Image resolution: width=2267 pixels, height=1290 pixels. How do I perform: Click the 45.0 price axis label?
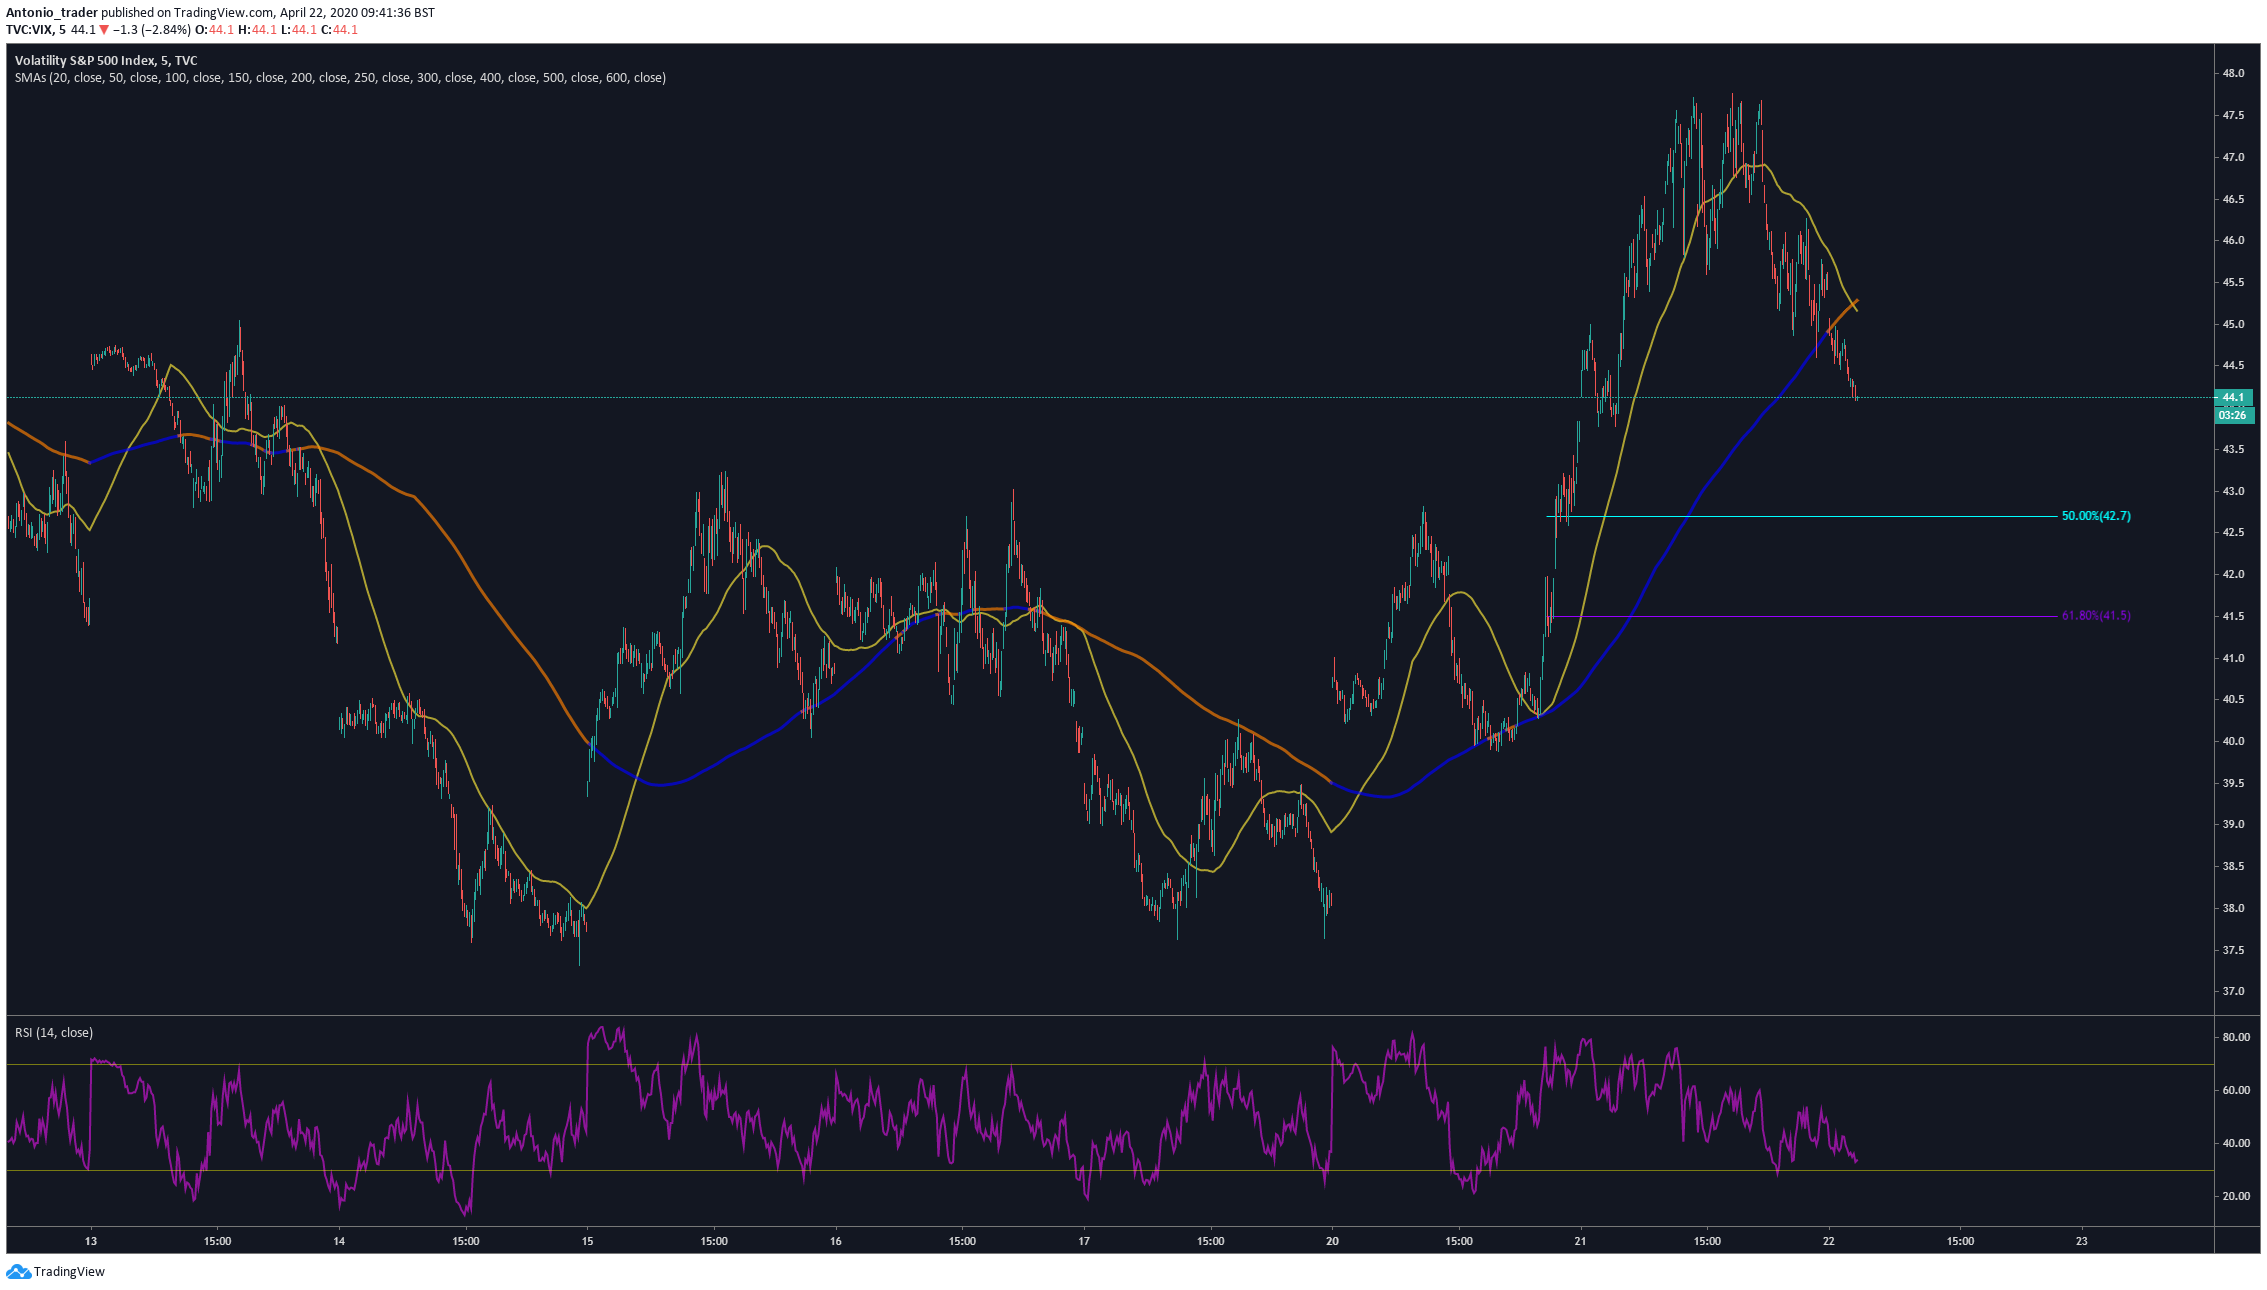click(2233, 324)
